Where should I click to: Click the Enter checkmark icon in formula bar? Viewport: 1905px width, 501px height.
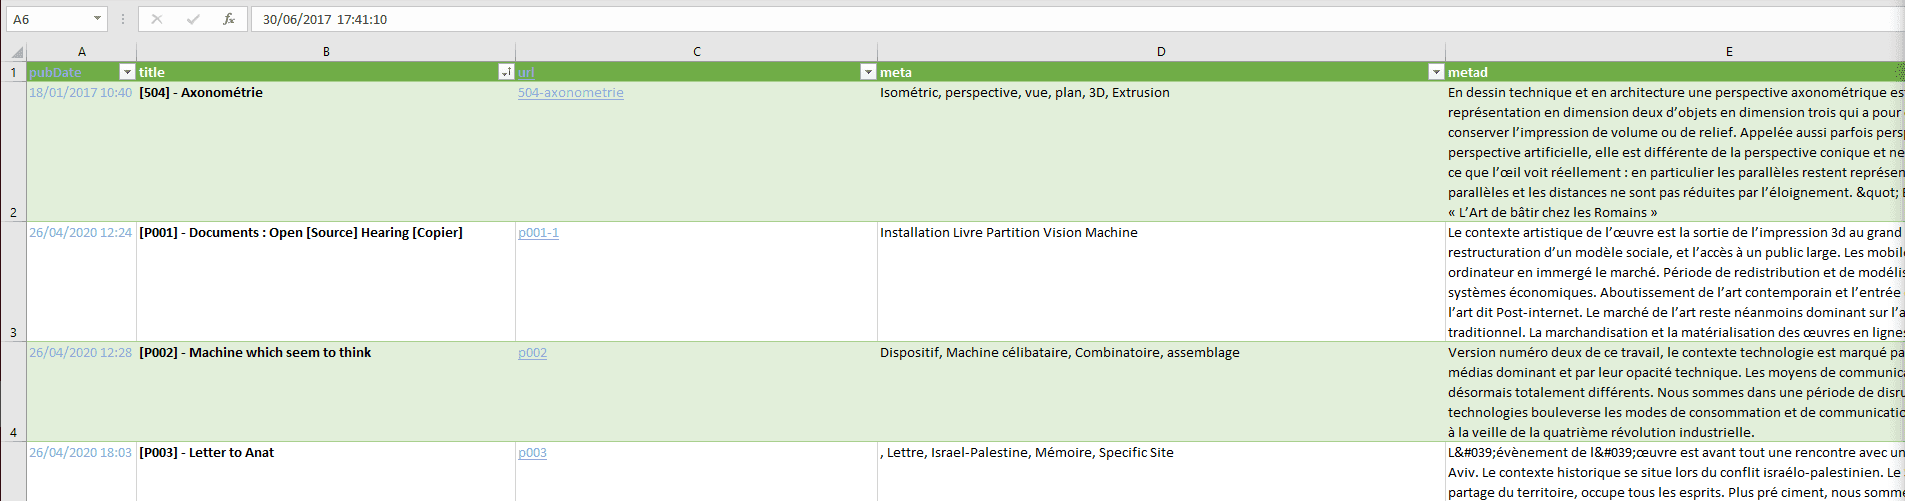193,19
